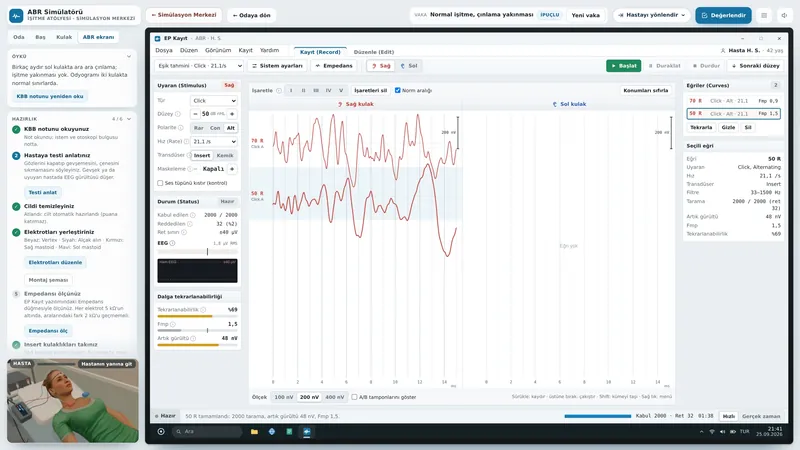Select the Sağ ear button
The width and height of the screenshot is (800, 450).
pyautogui.click(x=381, y=66)
